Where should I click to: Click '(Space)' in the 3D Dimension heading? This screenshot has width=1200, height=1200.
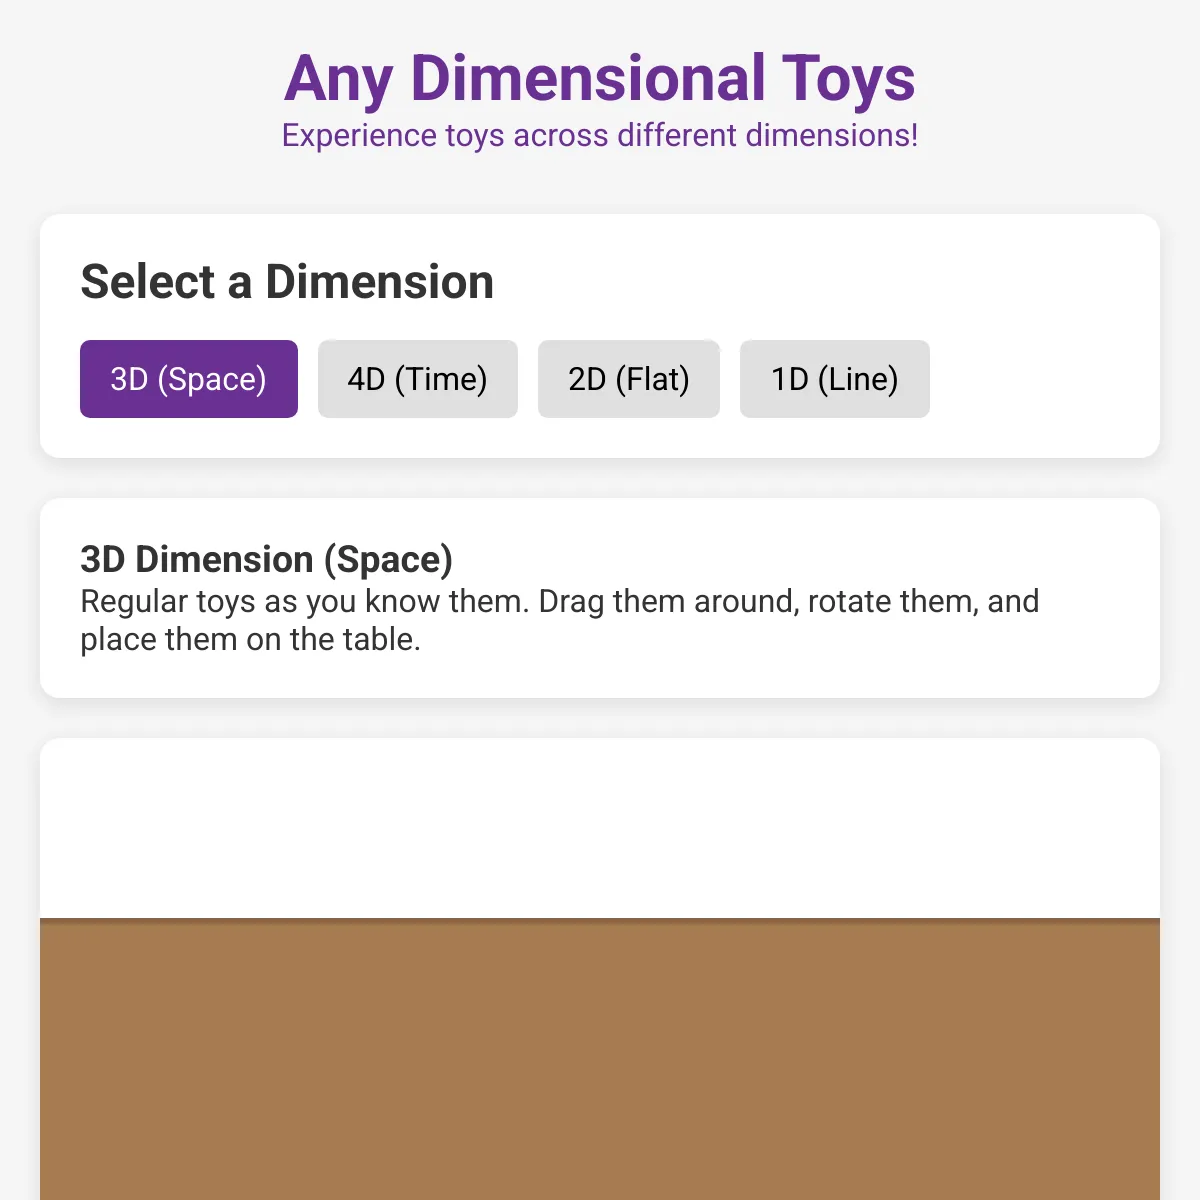[388, 560]
